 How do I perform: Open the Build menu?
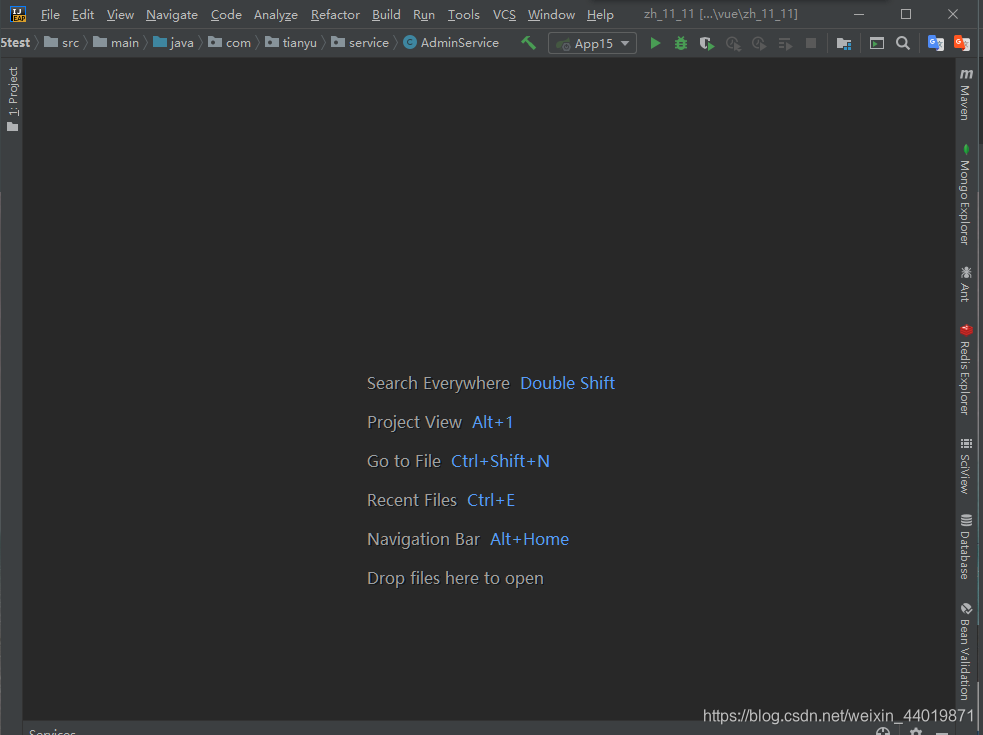click(x=386, y=14)
